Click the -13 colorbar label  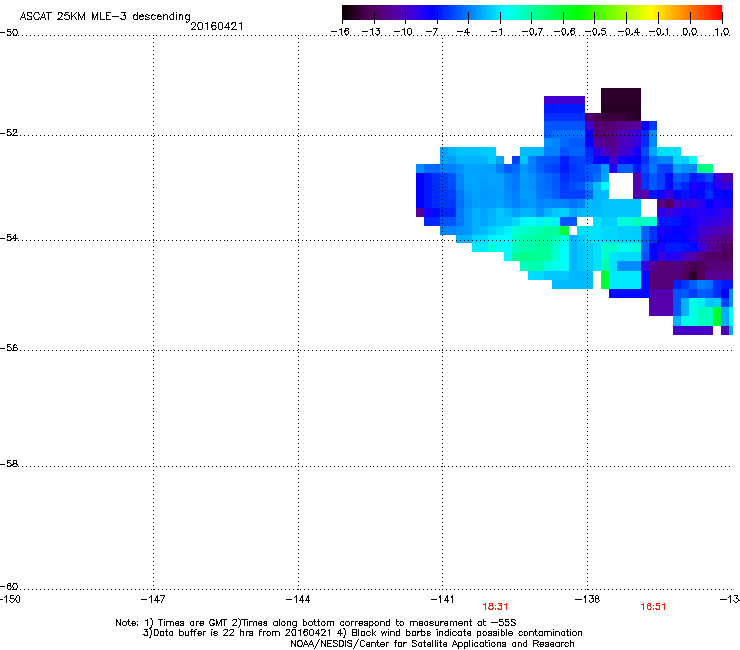pos(371,32)
